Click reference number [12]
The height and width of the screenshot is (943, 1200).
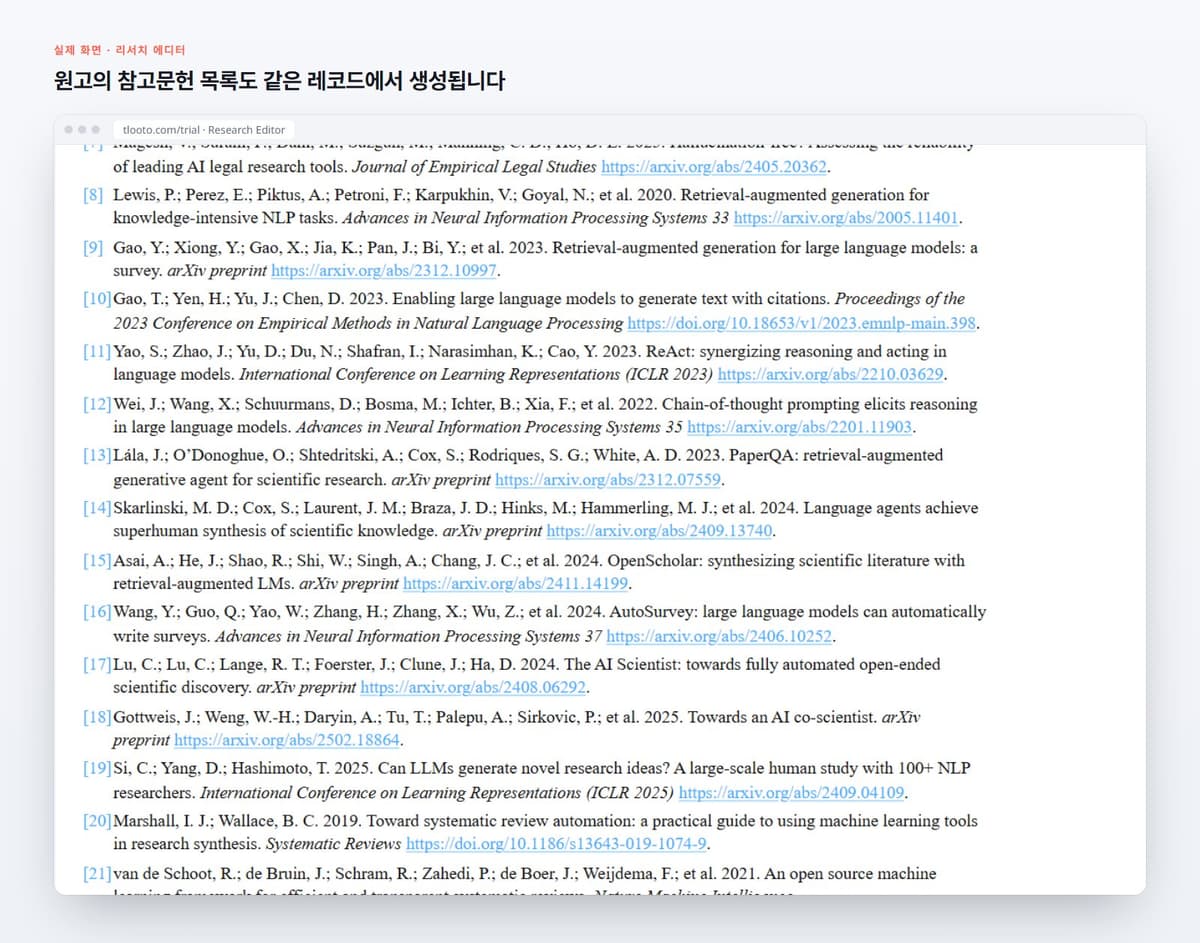point(97,405)
